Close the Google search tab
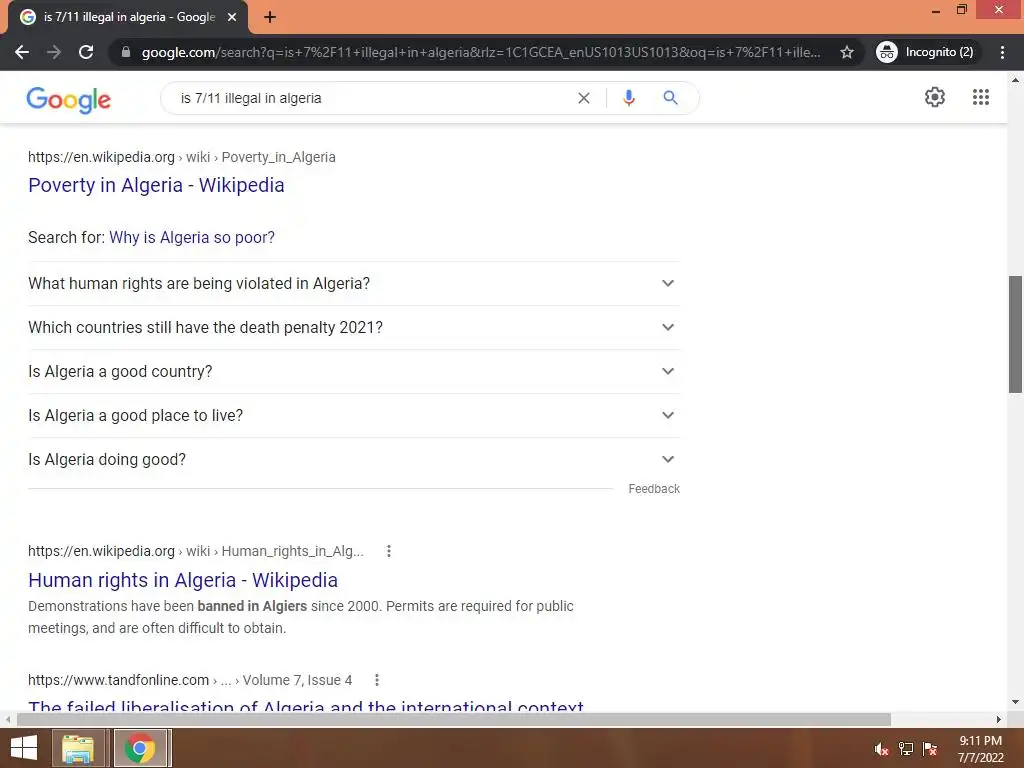Viewport: 1024px width, 768px height. 231,17
